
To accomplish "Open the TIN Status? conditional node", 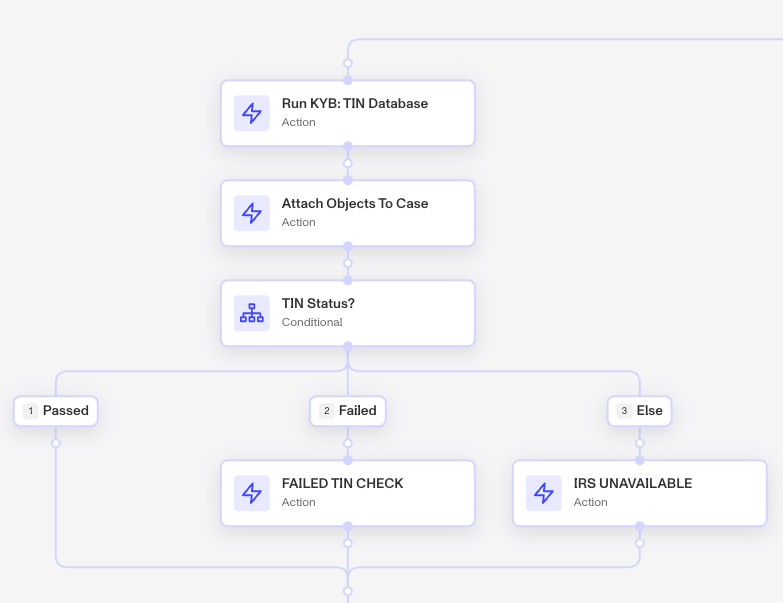I will [348, 313].
